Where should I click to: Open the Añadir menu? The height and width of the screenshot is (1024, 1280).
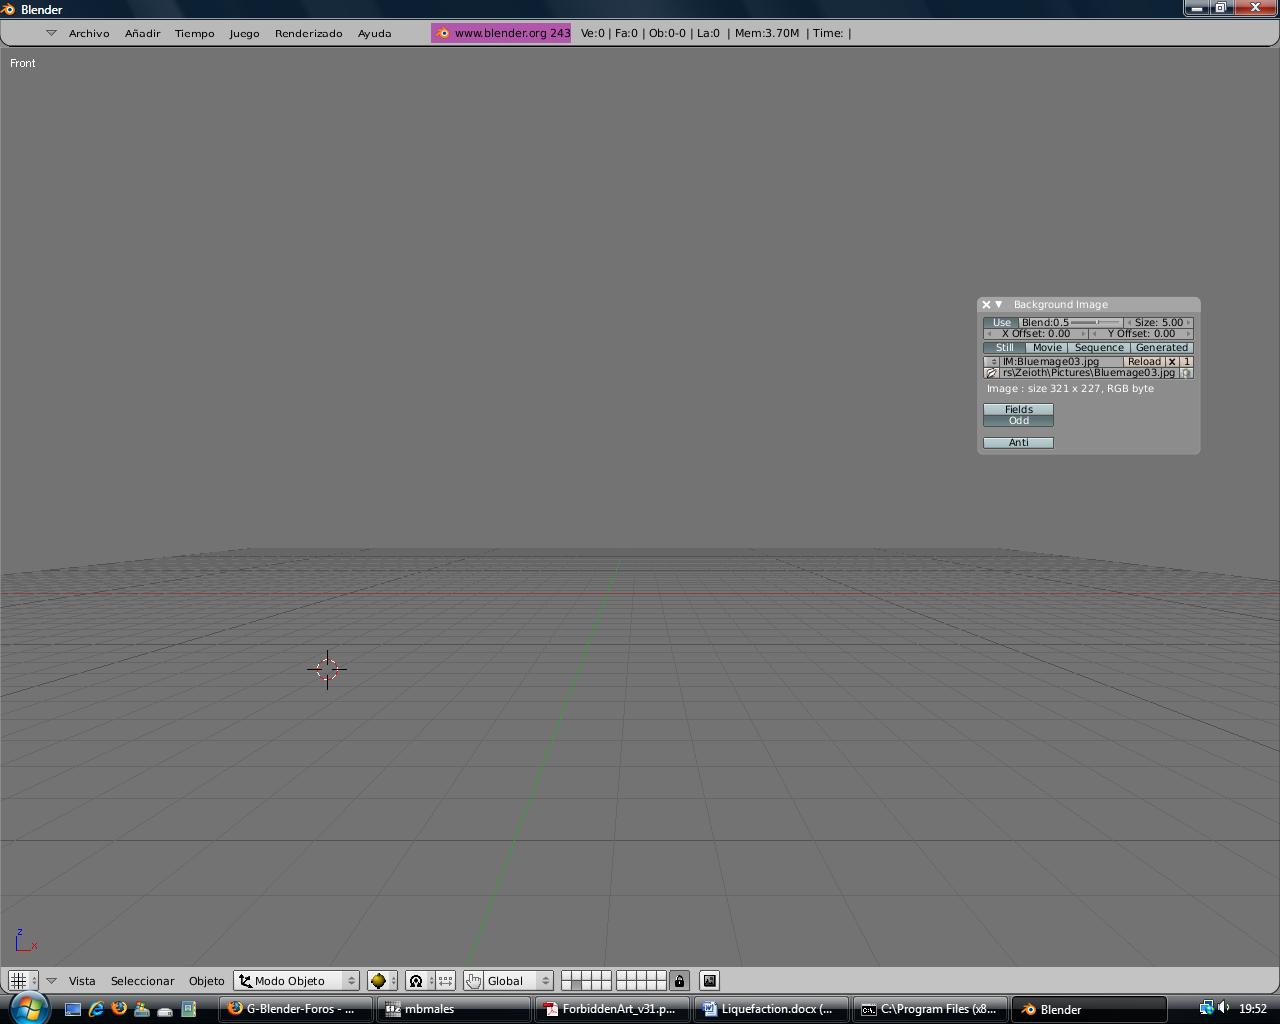(x=142, y=33)
